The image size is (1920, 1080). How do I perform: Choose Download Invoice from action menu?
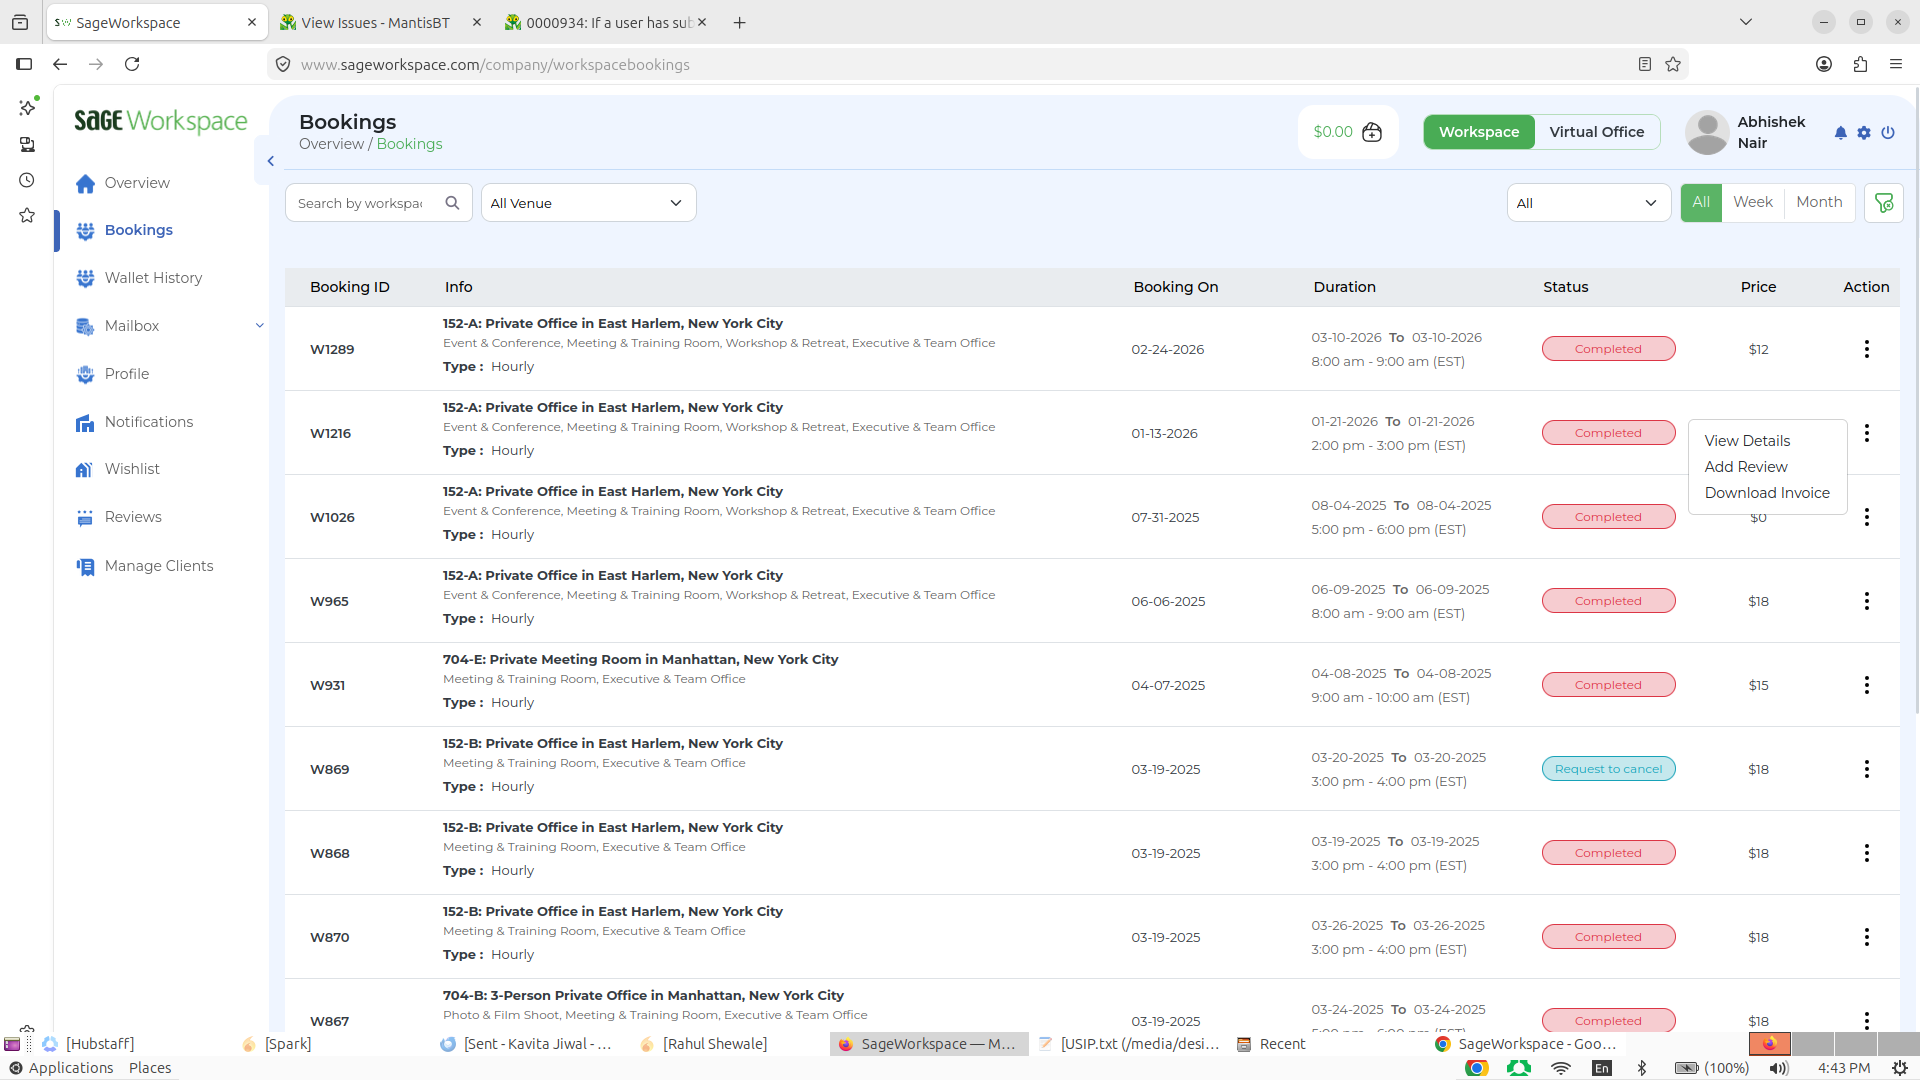coord(1767,493)
